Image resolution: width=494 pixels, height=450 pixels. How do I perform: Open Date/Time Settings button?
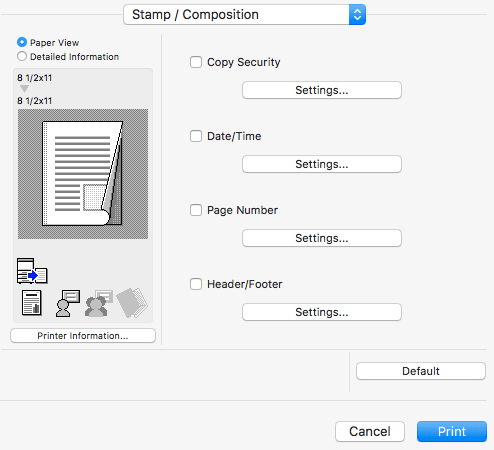click(x=322, y=164)
